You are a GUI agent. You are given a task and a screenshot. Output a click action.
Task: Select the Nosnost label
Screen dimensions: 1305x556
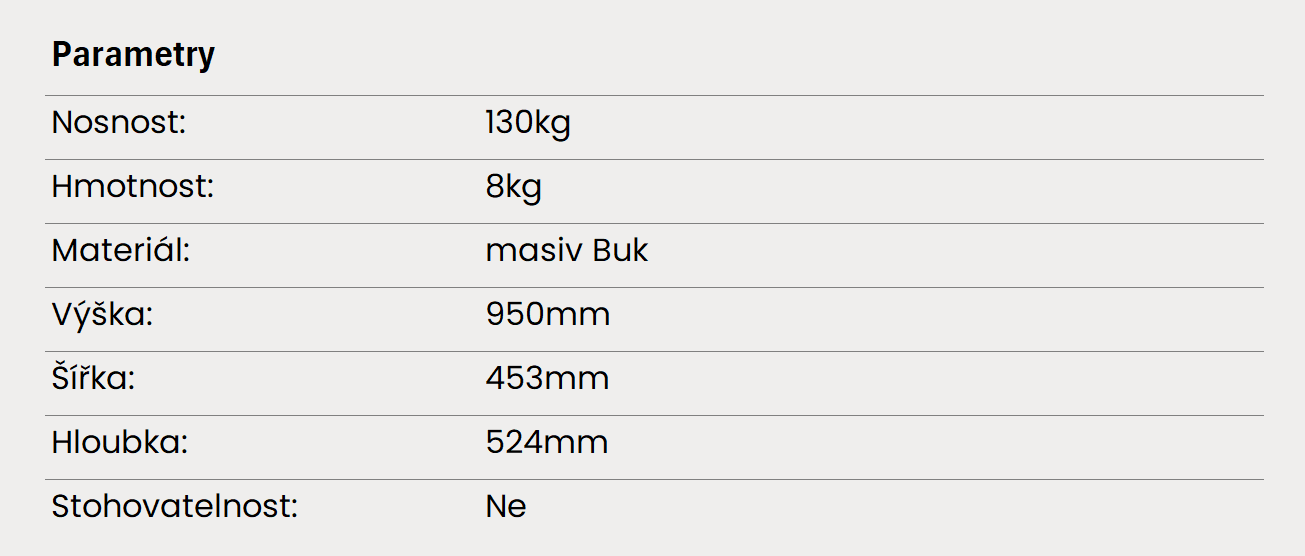point(120,123)
